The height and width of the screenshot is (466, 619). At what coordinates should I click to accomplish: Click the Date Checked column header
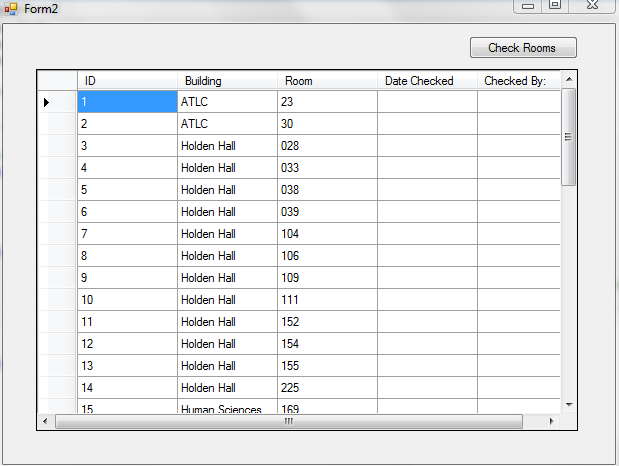(x=427, y=81)
